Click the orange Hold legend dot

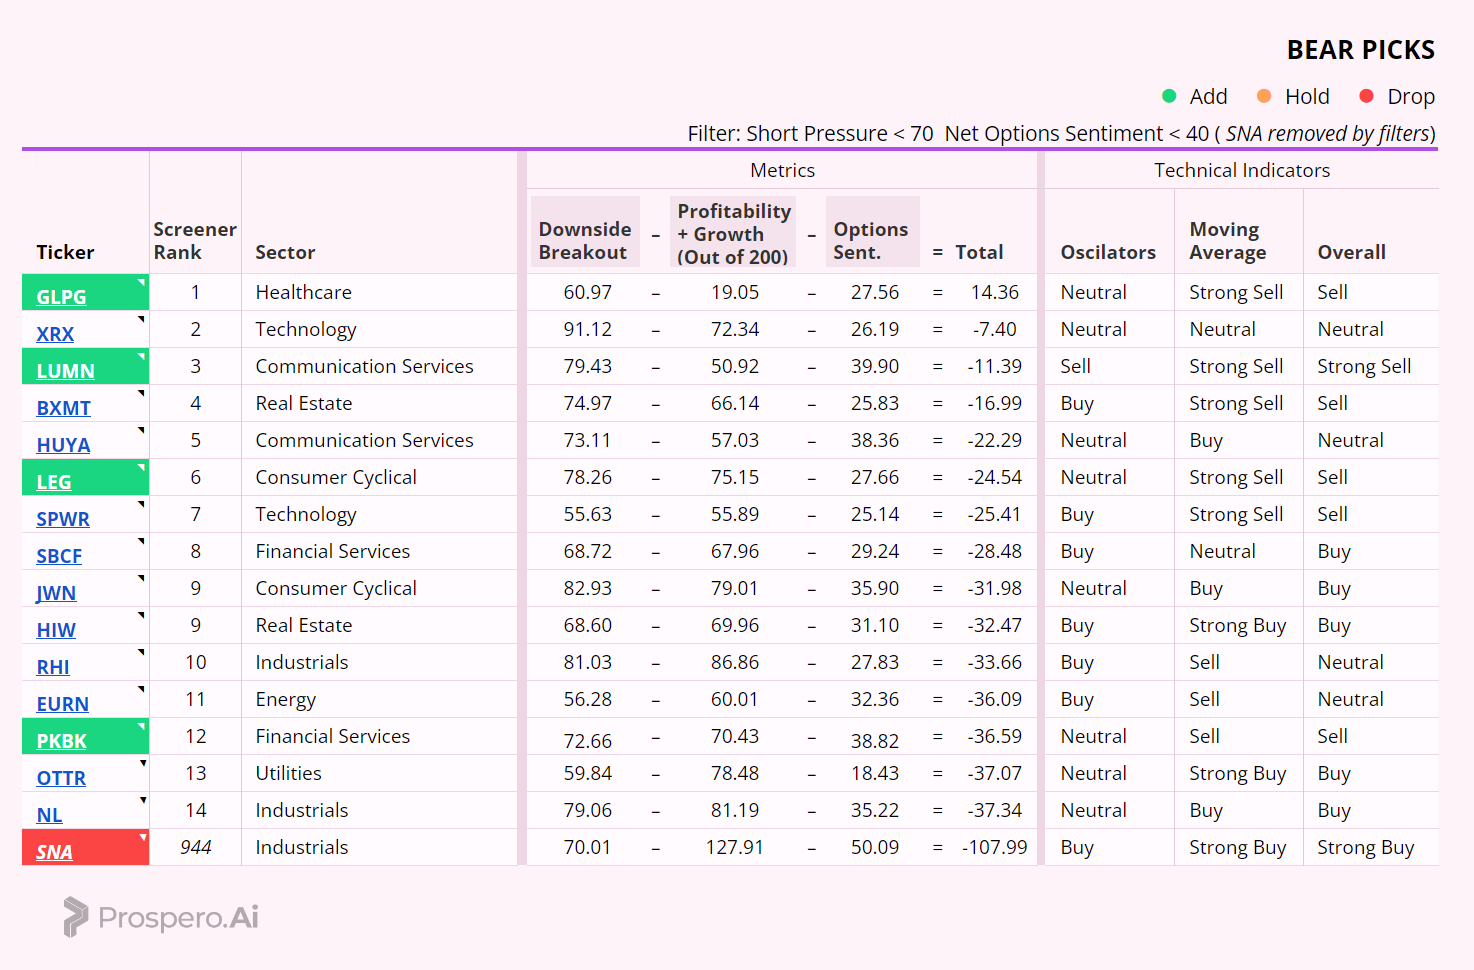pos(1264,96)
